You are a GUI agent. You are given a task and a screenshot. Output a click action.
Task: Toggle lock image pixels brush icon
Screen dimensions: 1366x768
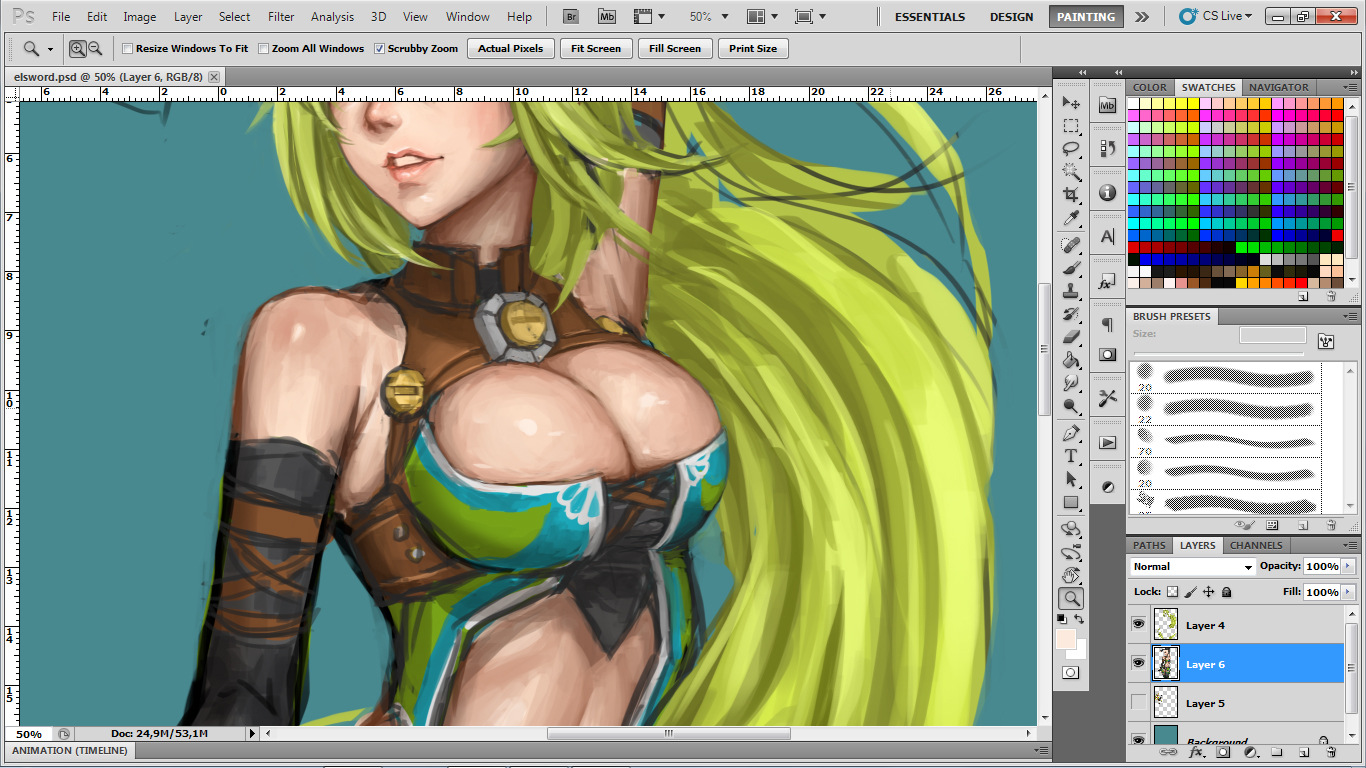1191,592
